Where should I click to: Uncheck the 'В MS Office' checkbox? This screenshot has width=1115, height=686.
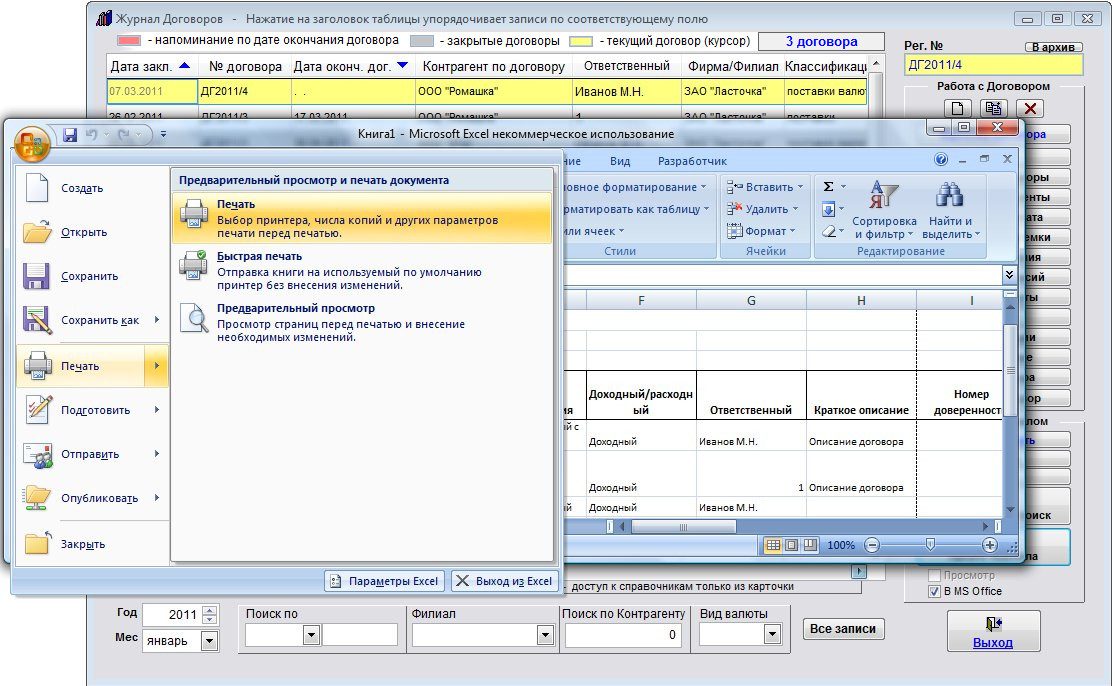(x=934, y=591)
